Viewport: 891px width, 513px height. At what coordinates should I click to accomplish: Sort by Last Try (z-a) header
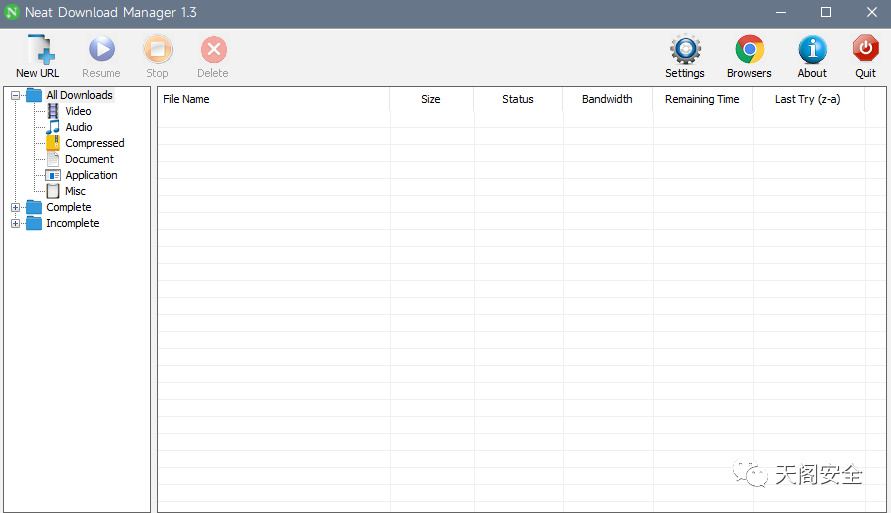tap(808, 99)
